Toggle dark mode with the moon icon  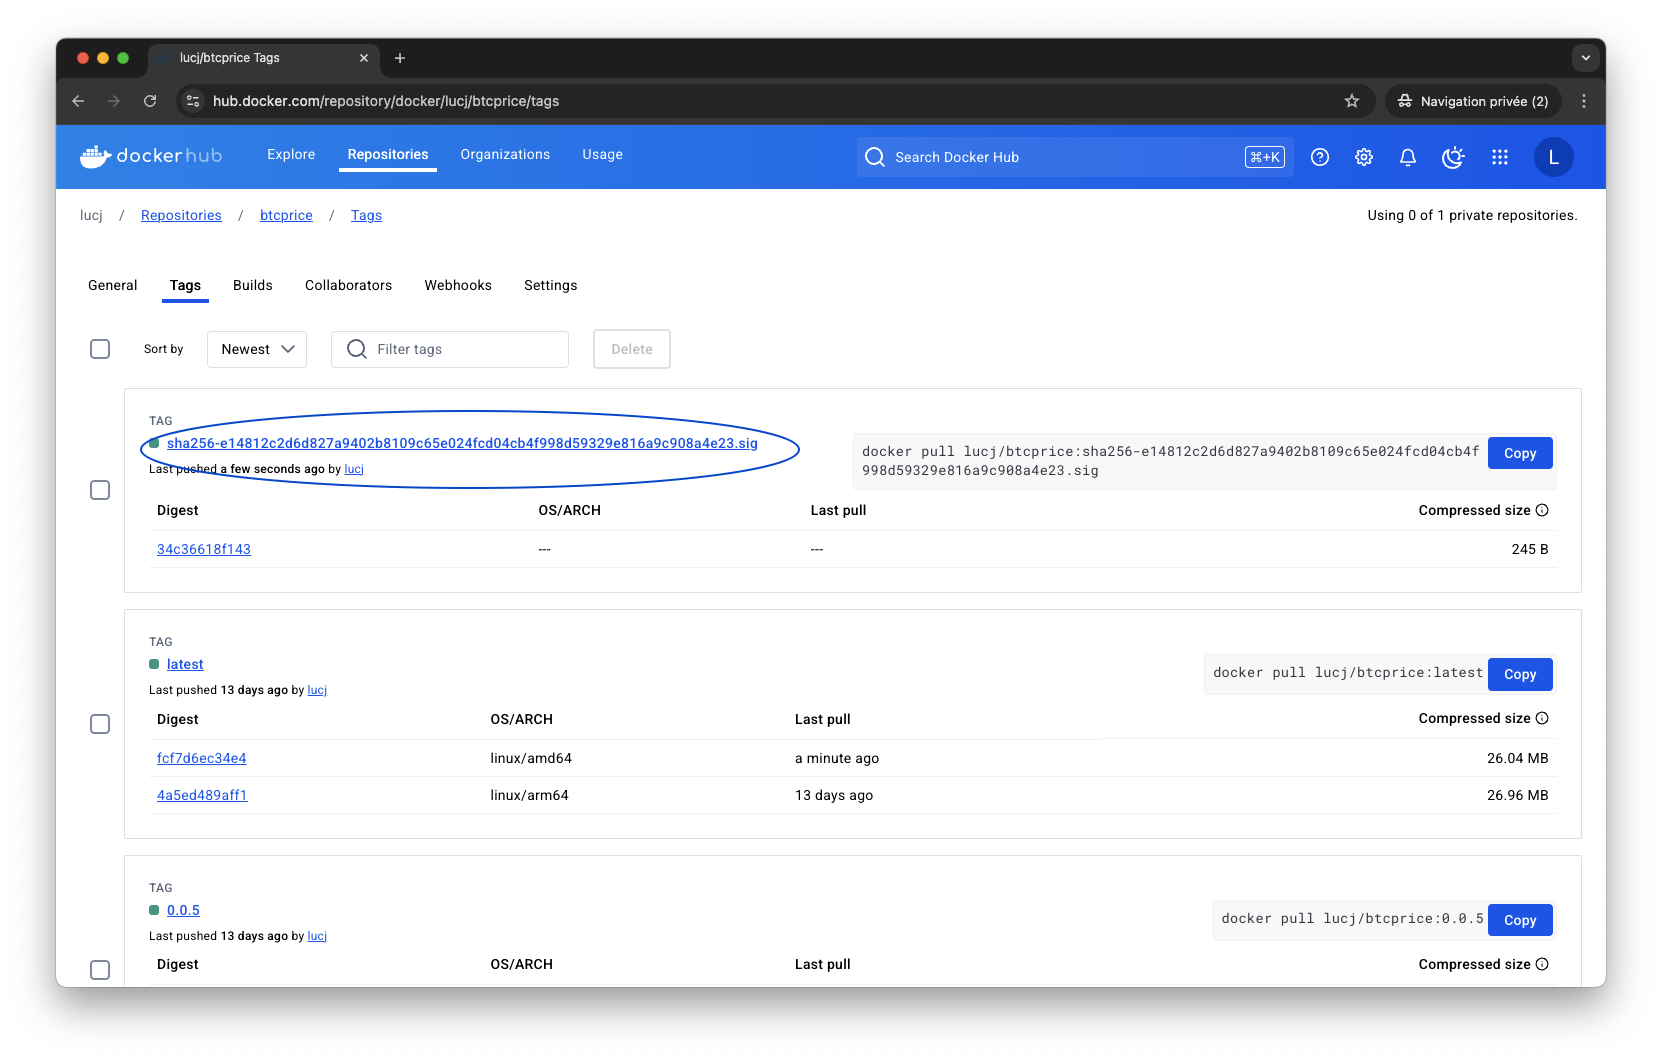[1452, 157]
